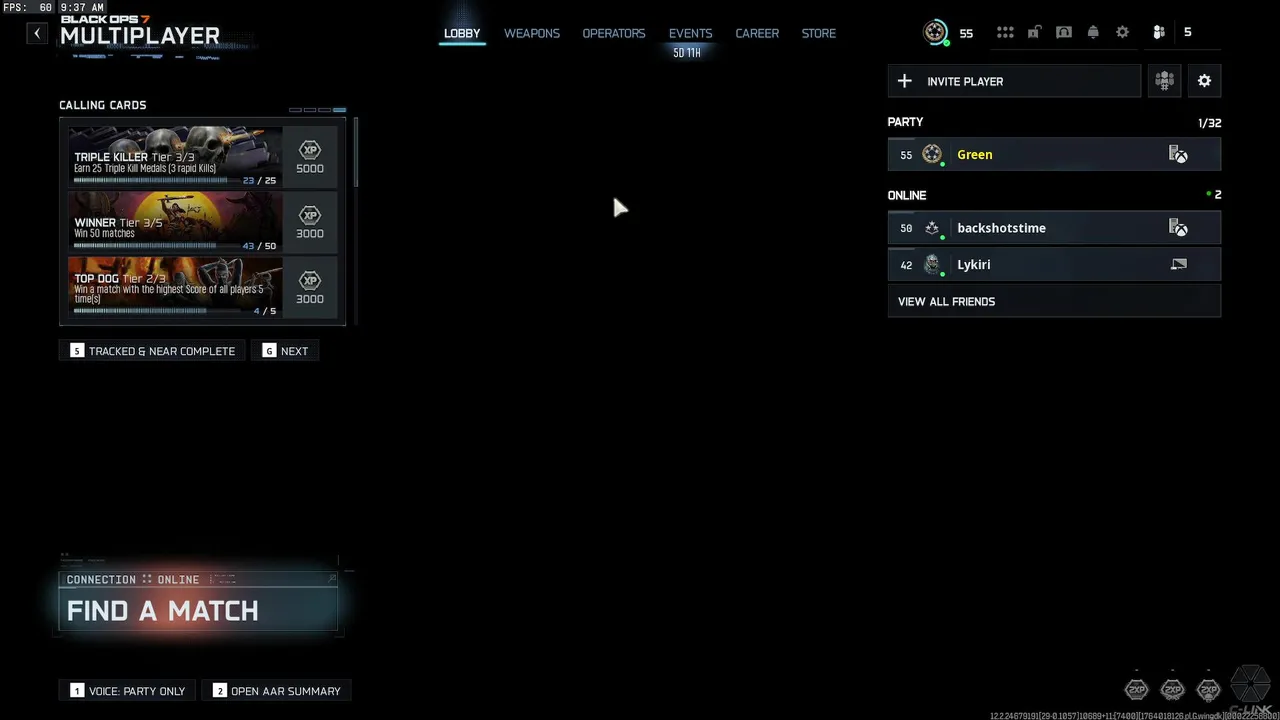This screenshot has width=1280, height=720.
Task: Click the party count '1/32'
Action: (x=1209, y=123)
